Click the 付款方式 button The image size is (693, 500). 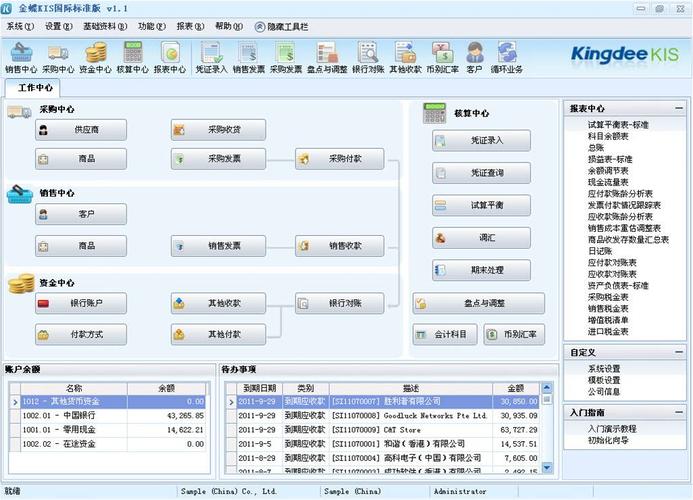(81, 335)
